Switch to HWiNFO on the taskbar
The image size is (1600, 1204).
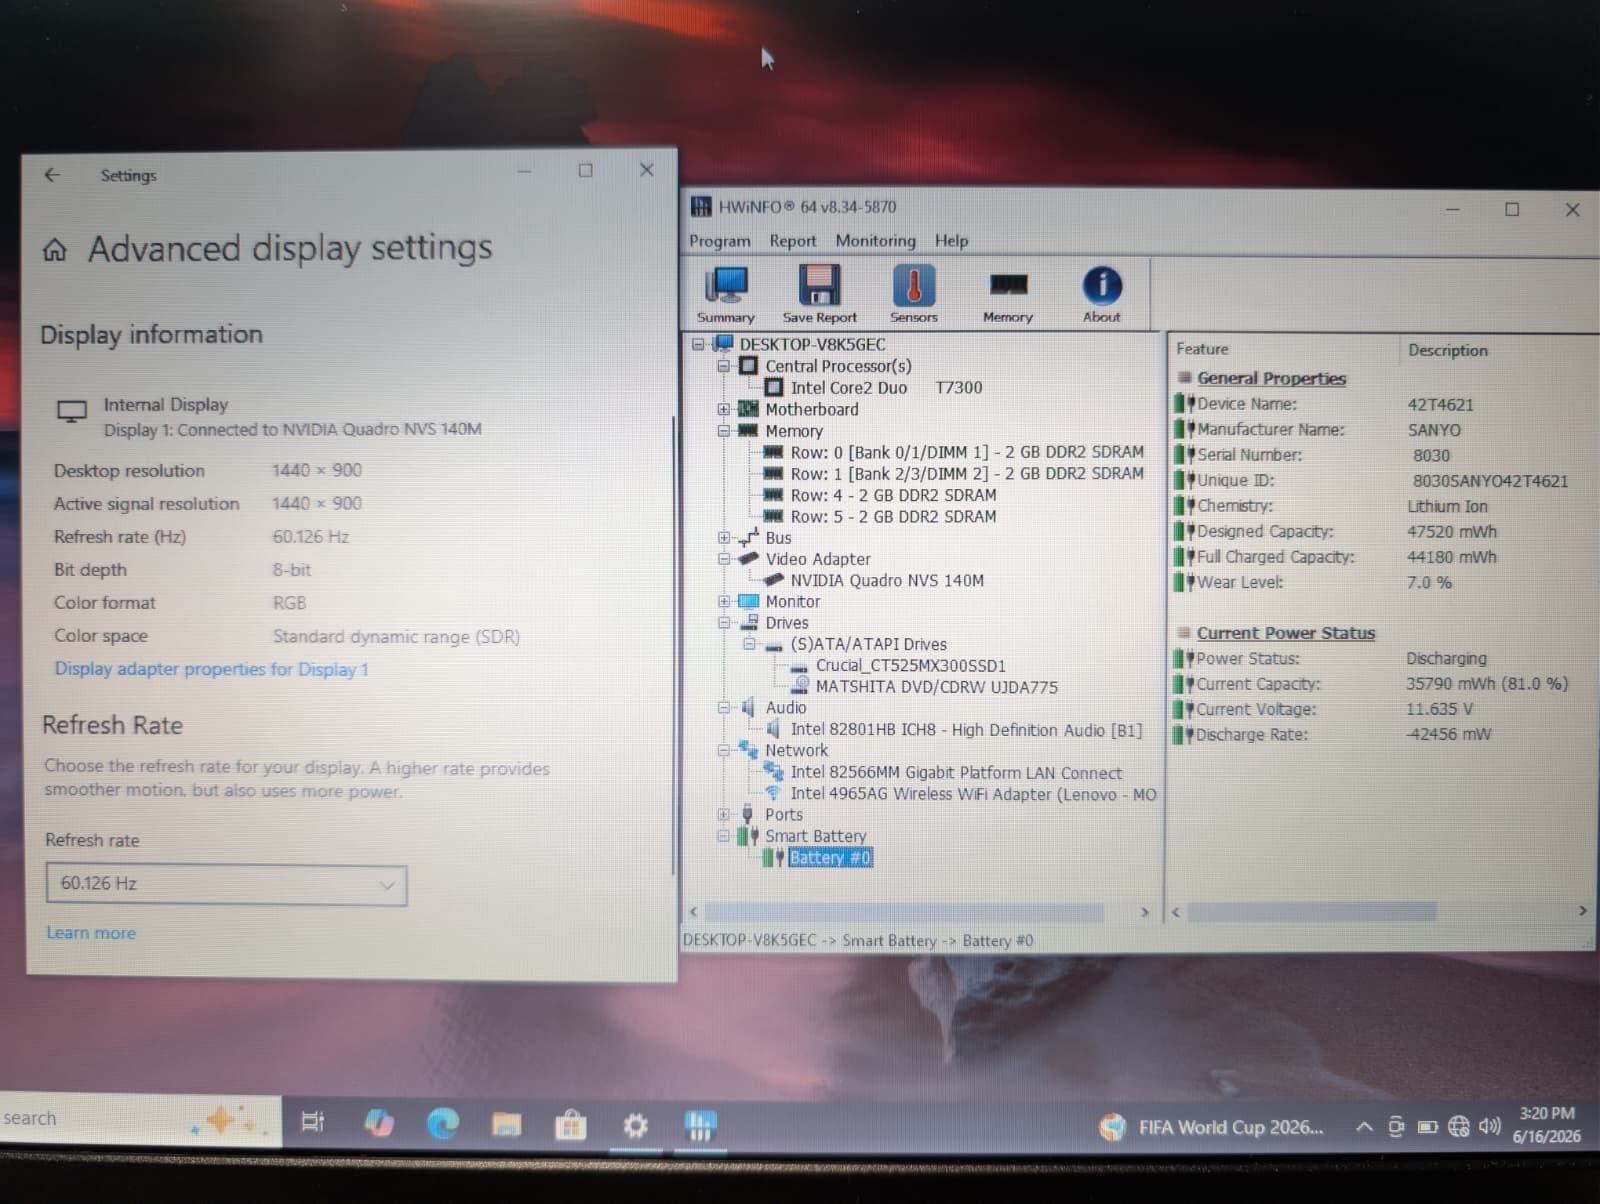click(x=699, y=1126)
